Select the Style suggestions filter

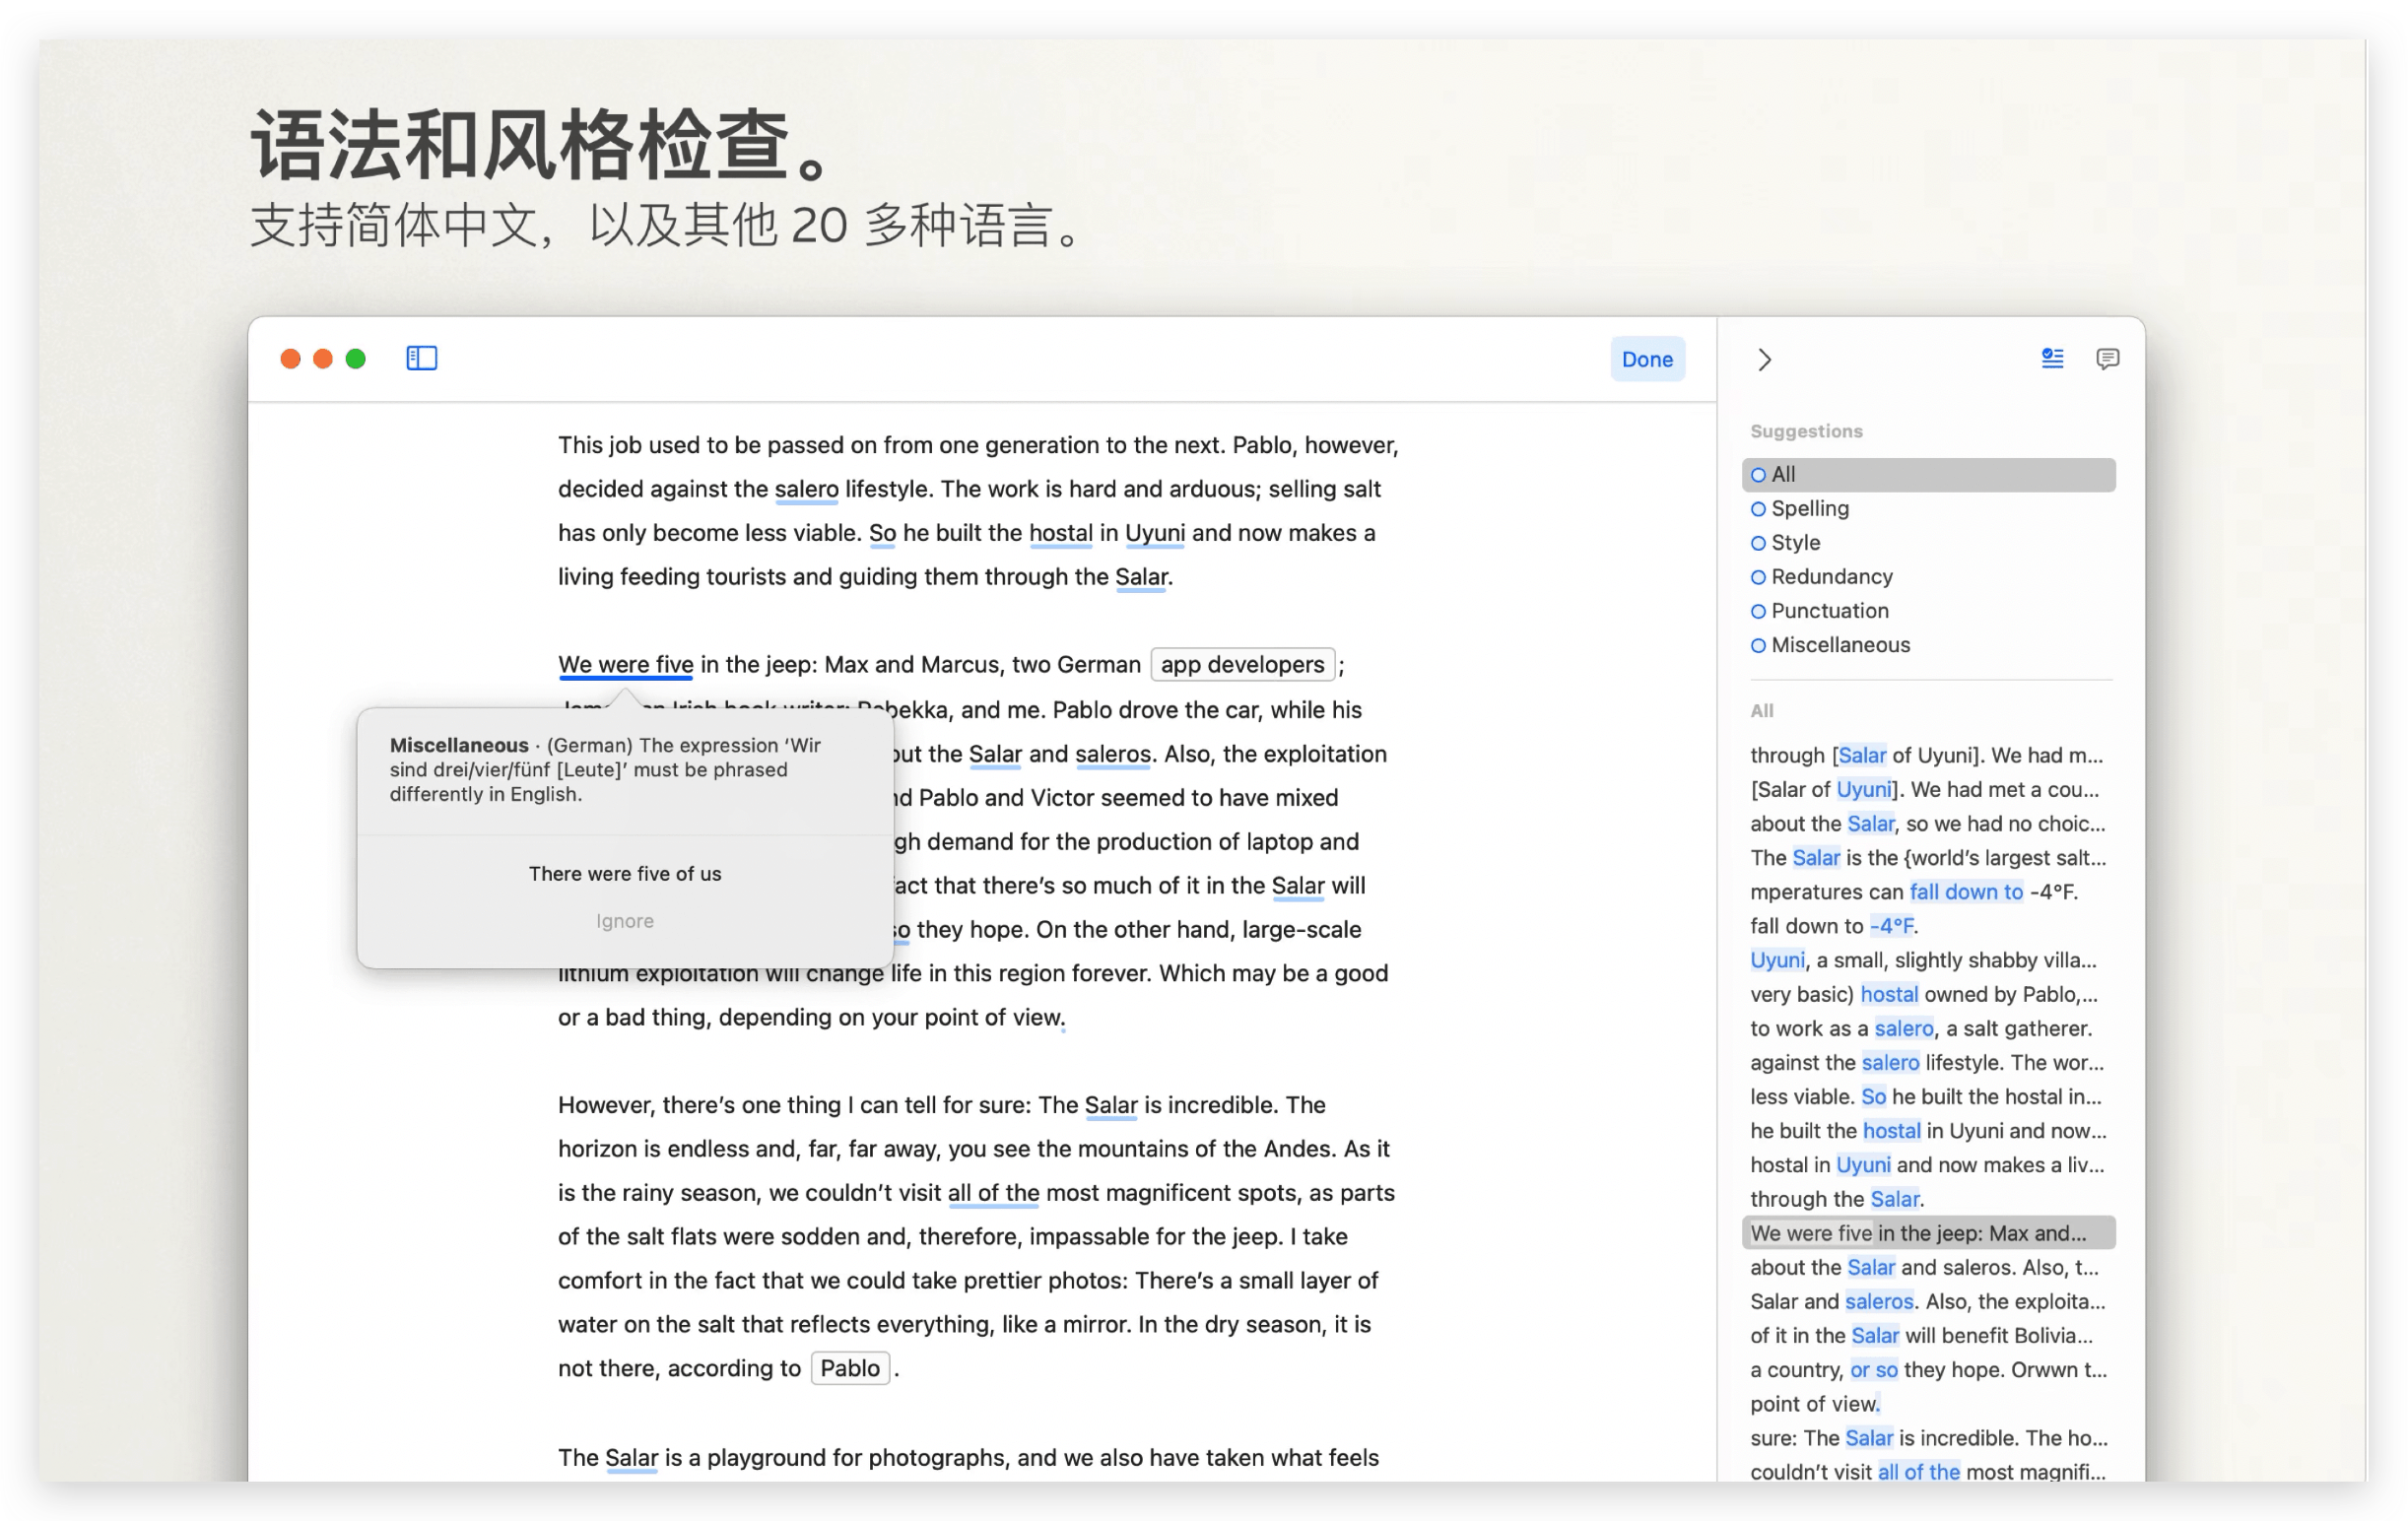point(1795,542)
